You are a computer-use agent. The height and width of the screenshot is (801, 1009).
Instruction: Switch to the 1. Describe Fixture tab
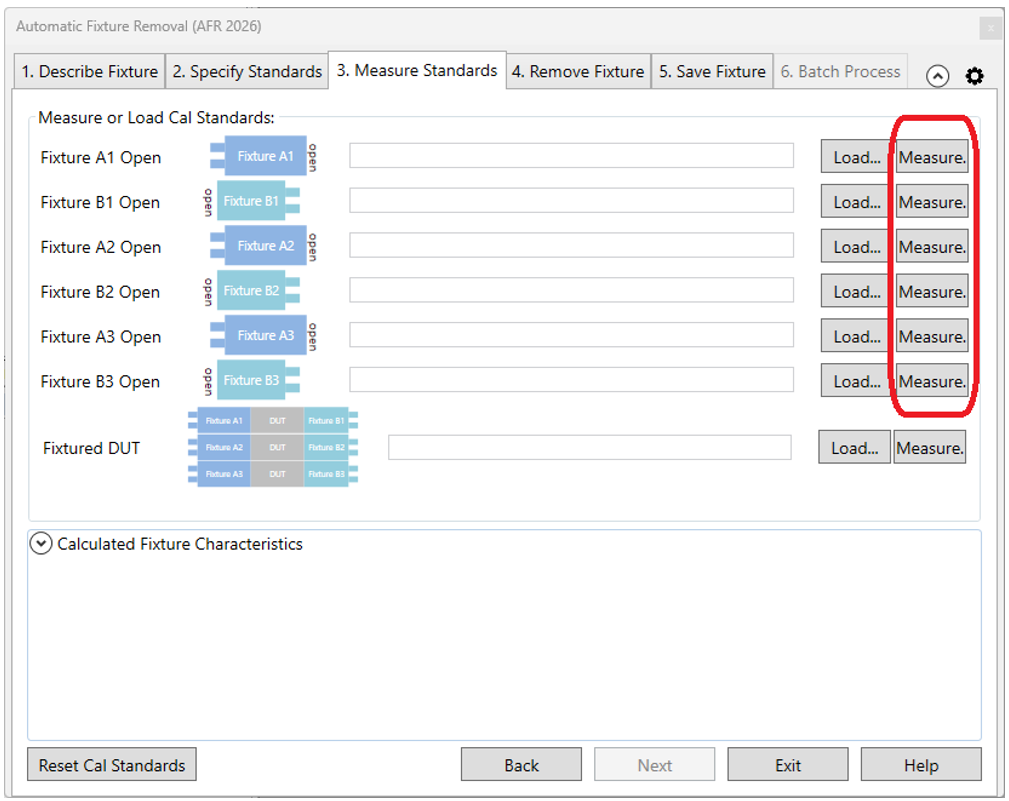point(90,72)
